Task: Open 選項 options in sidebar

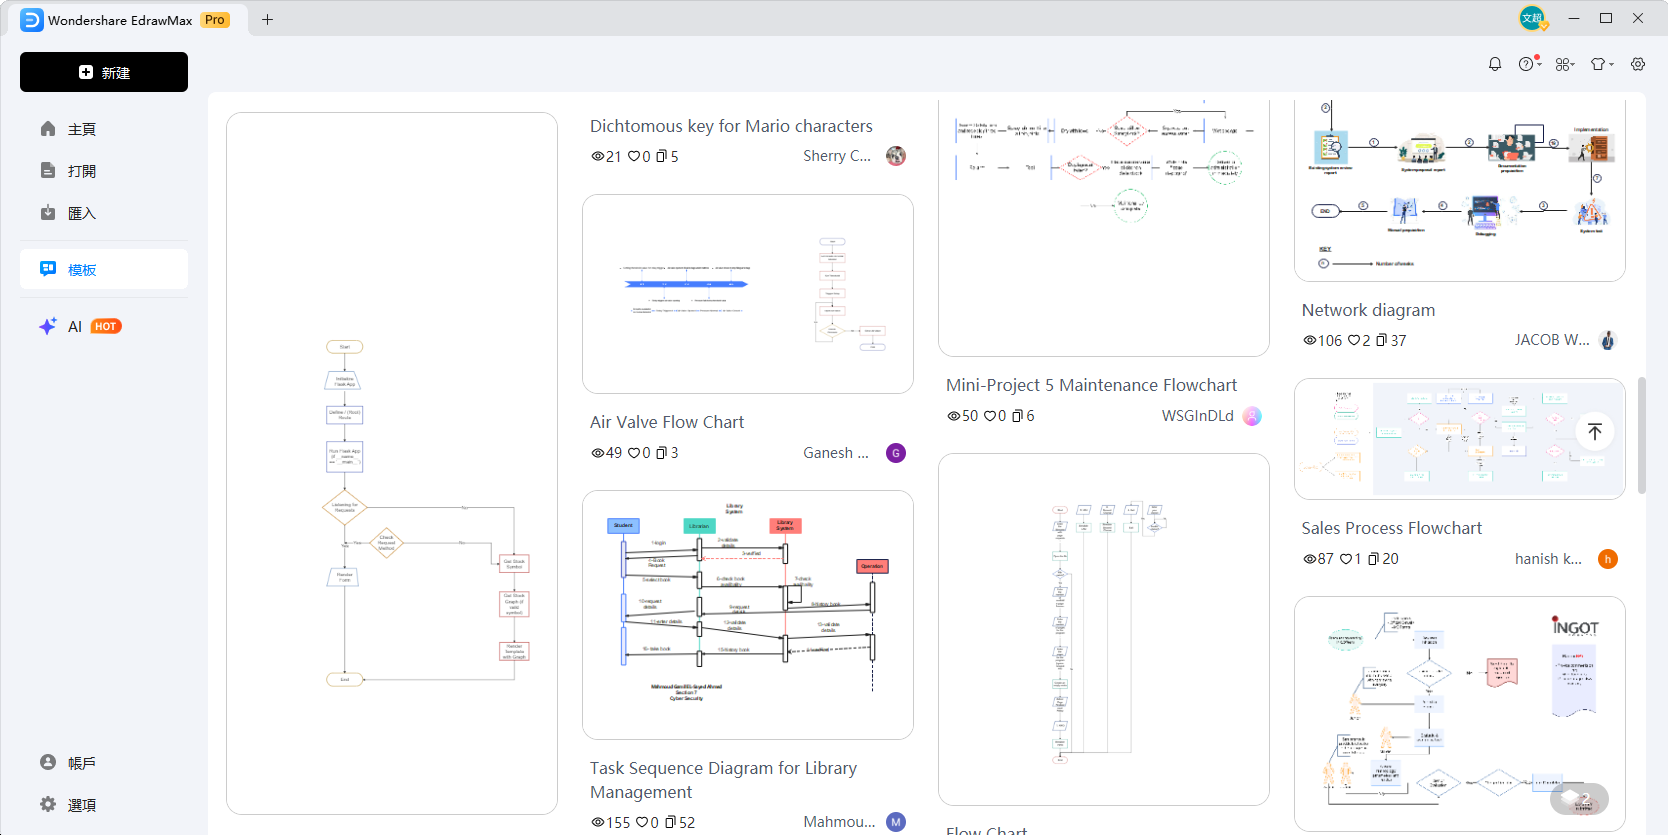Action: [82, 804]
